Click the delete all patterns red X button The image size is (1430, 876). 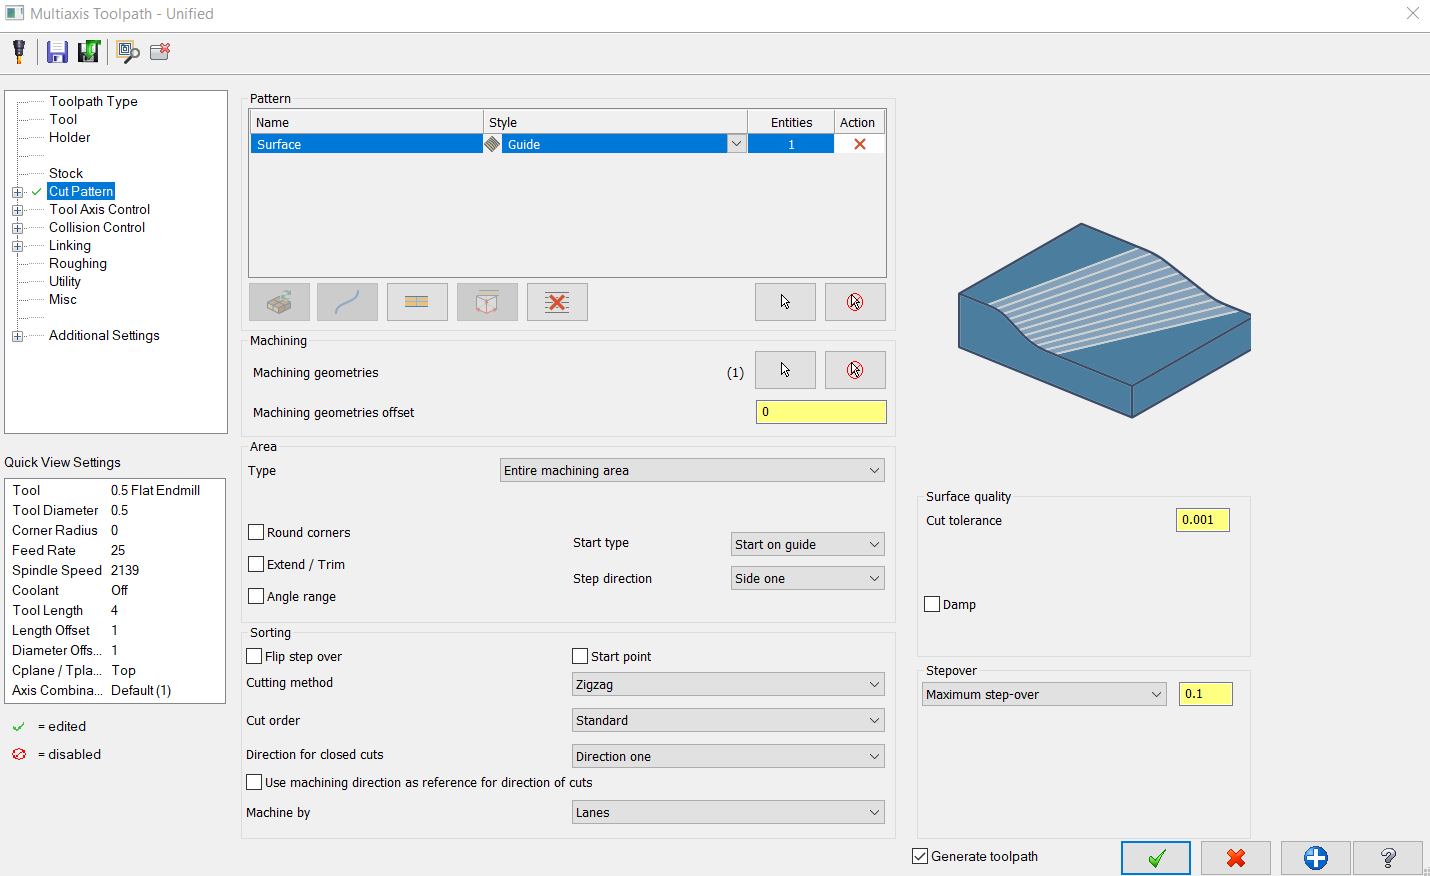coord(557,302)
